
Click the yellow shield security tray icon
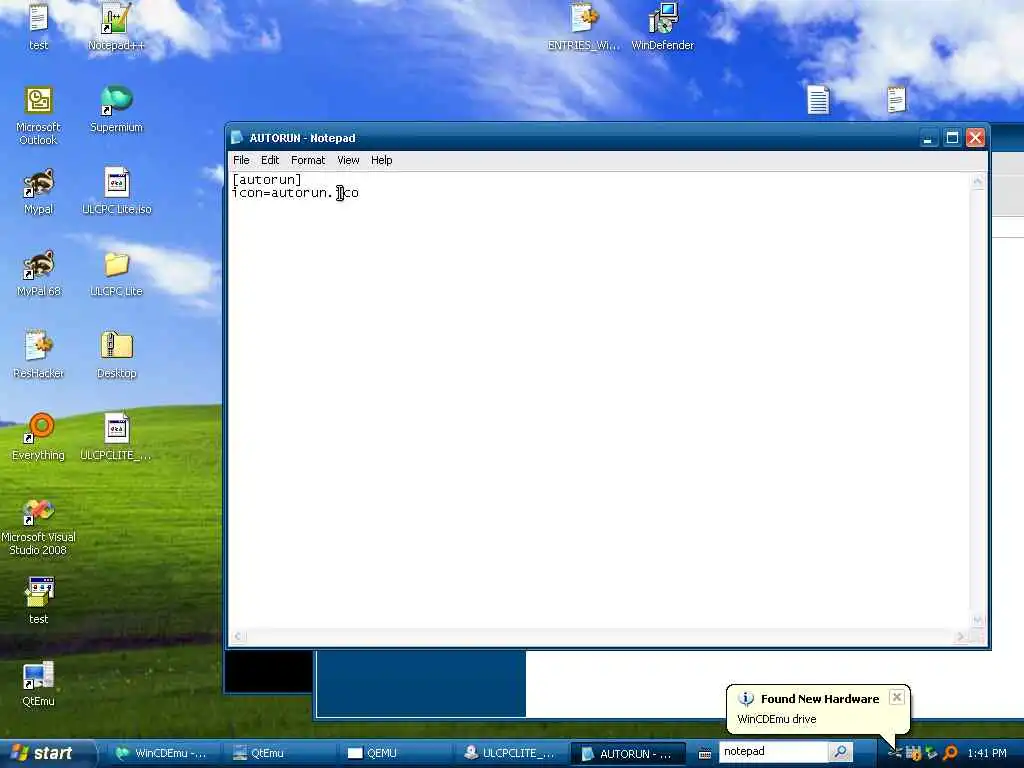tap(914, 753)
